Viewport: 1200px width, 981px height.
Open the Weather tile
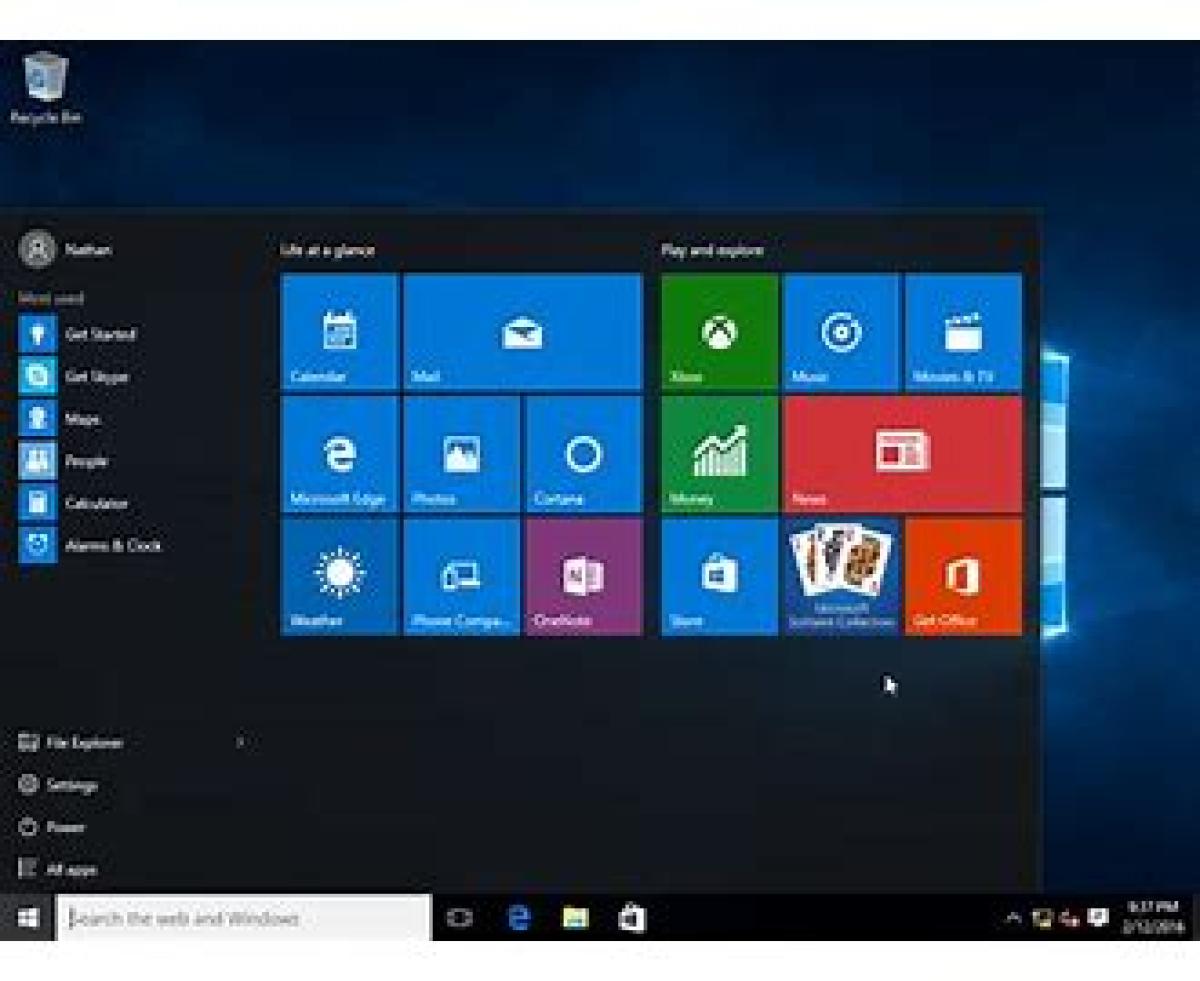point(340,576)
